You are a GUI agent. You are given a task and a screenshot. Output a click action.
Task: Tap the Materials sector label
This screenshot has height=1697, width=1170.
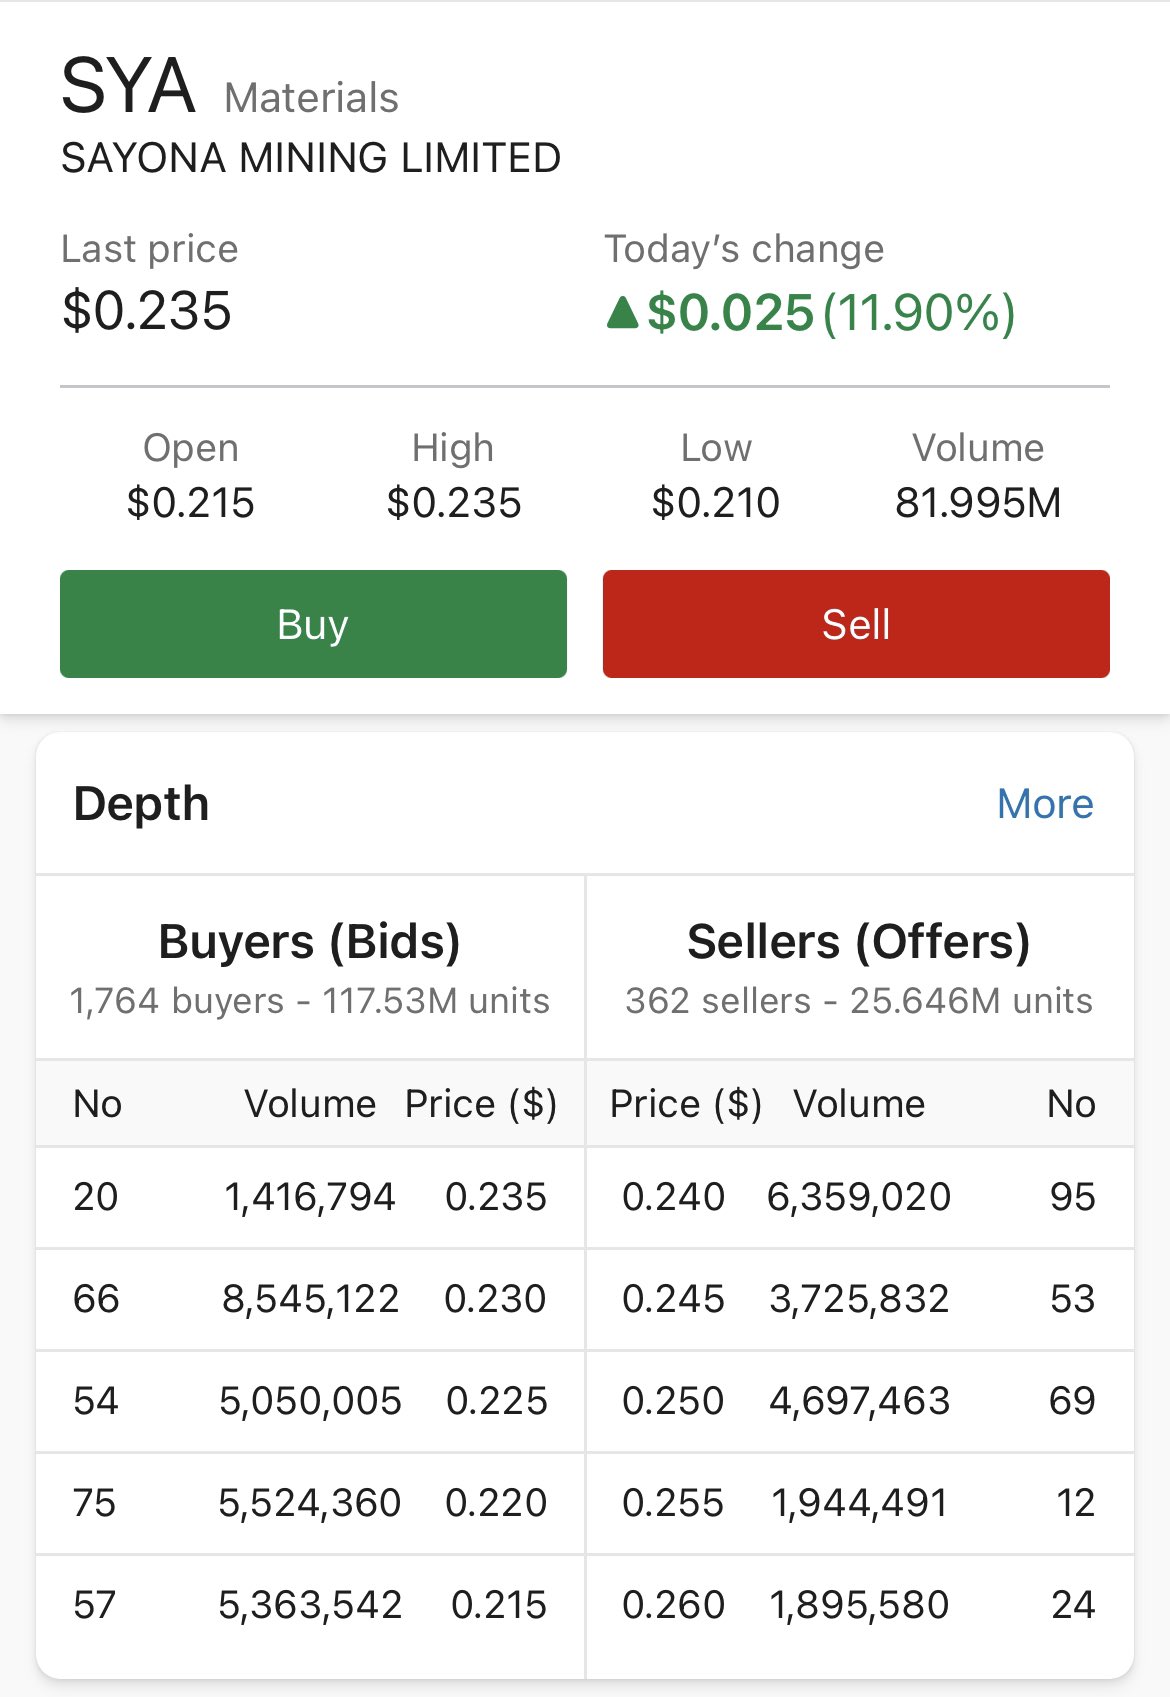coord(311,98)
